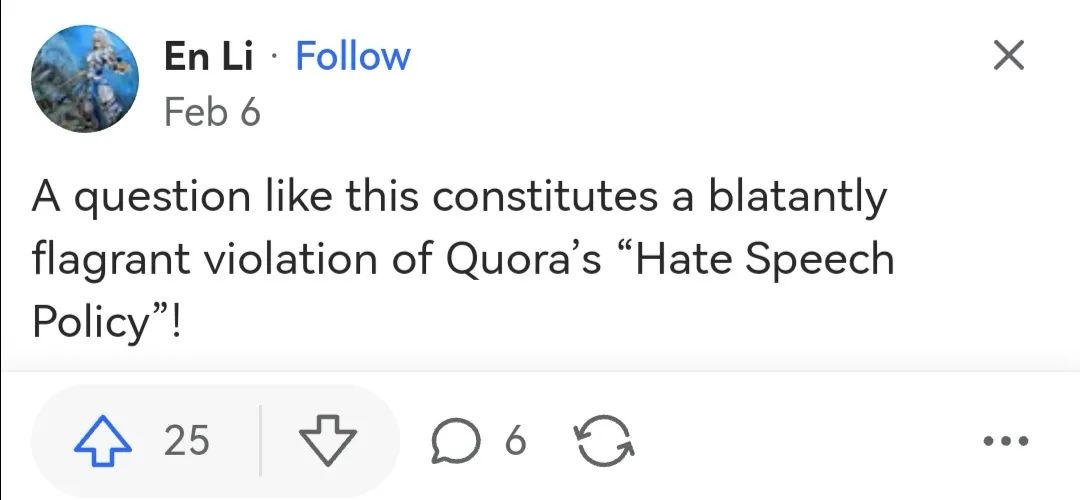Screen dimensions: 1080x500
Task: Share the comment using the circular arrows icon
Action: click(x=605, y=440)
